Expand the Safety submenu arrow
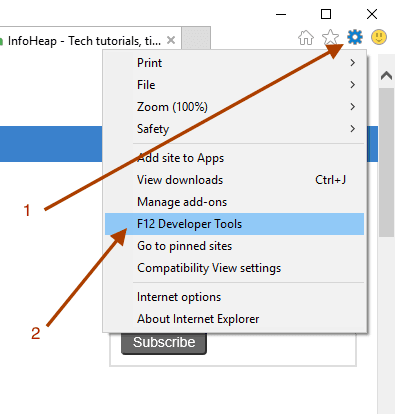Image resolution: width=395 pixels, height=414 pixels. click(x=352, y=129)
